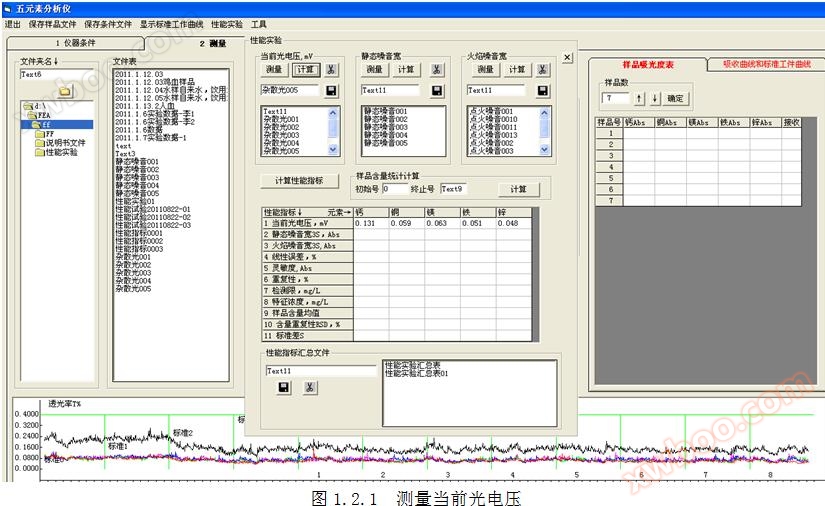825x506 pixels.
Task: Click save disk icon in 静态噪音宽 group
Action: (437, 90)
